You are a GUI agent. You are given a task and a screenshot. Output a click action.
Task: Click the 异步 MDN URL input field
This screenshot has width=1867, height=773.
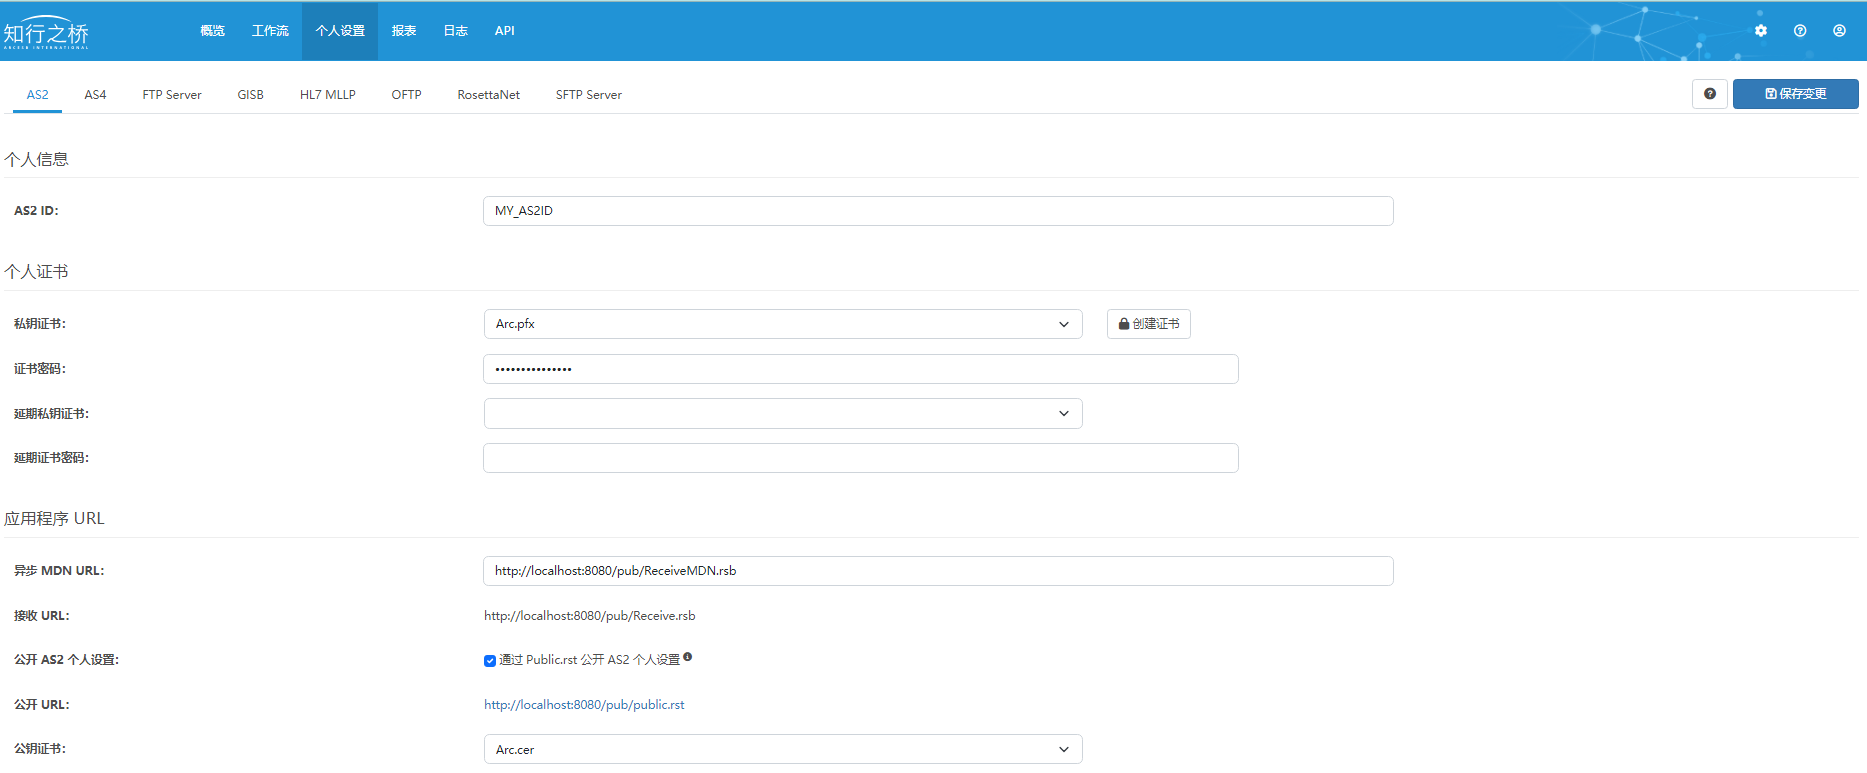937,571
